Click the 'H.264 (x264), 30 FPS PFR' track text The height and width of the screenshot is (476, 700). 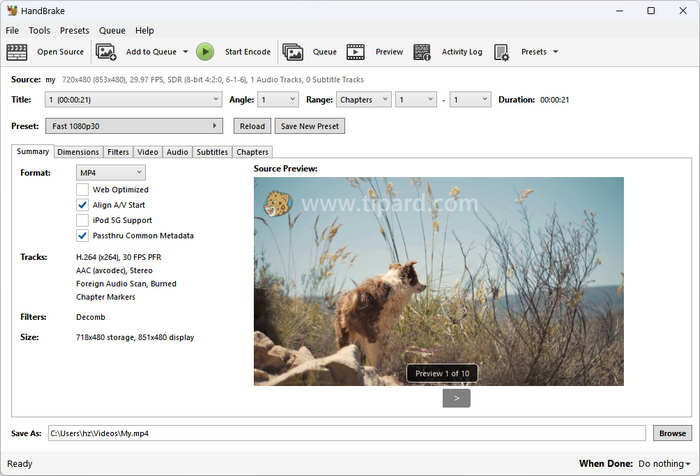pyautogui.click(x=119, y=257)
